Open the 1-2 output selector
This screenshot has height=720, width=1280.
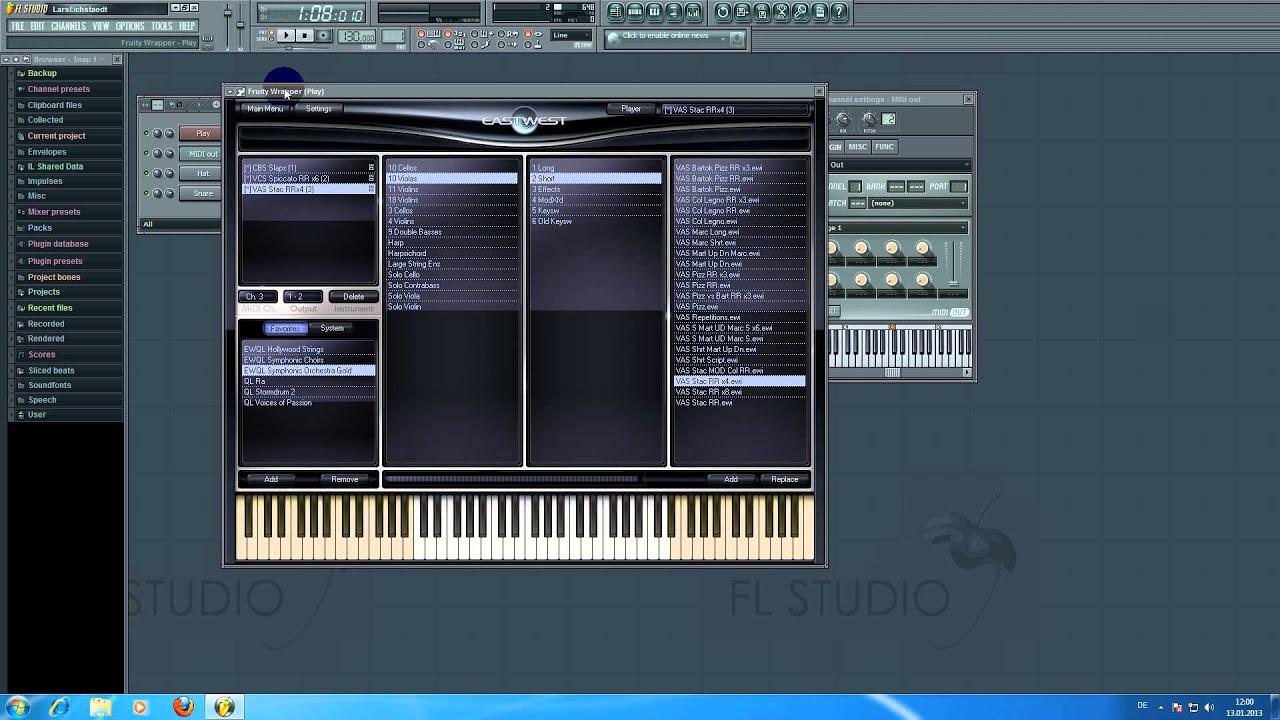303,297
